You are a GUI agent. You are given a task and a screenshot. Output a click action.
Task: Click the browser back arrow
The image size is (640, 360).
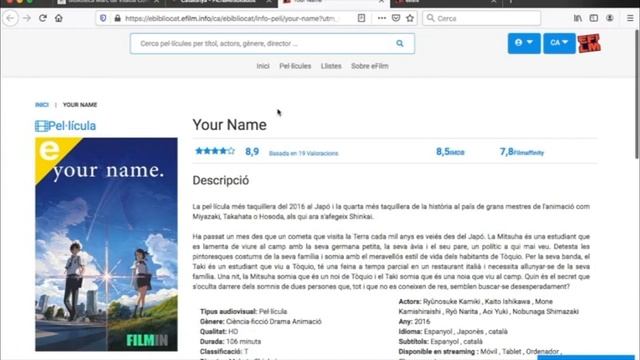coord(11,18)
